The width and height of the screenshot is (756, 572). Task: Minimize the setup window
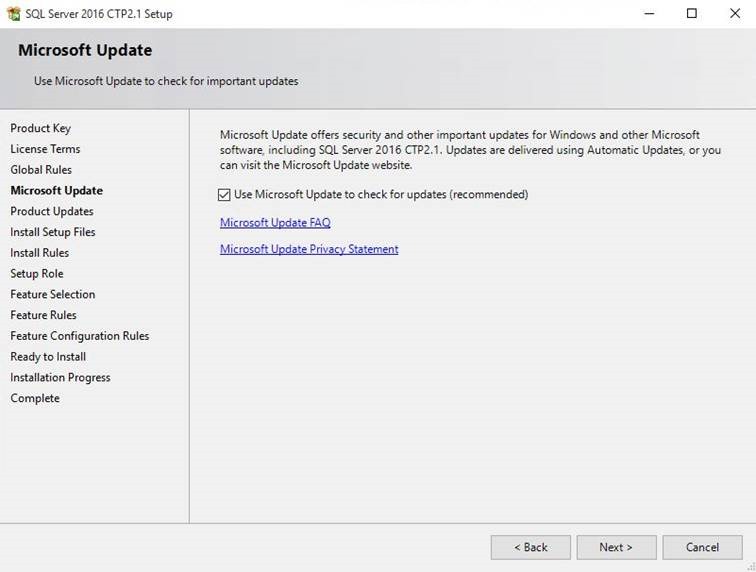tap(649, 14)
